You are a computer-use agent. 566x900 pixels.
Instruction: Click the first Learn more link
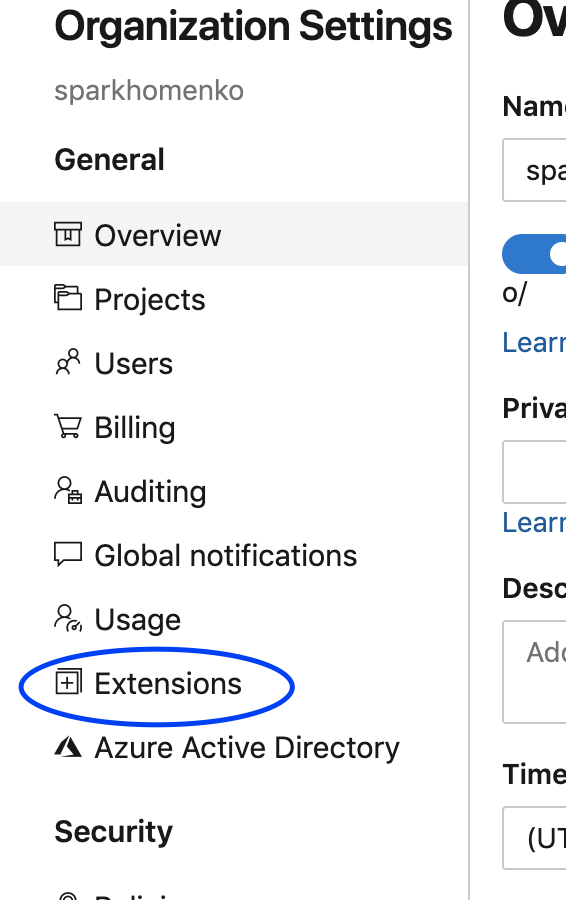(534, 343)
